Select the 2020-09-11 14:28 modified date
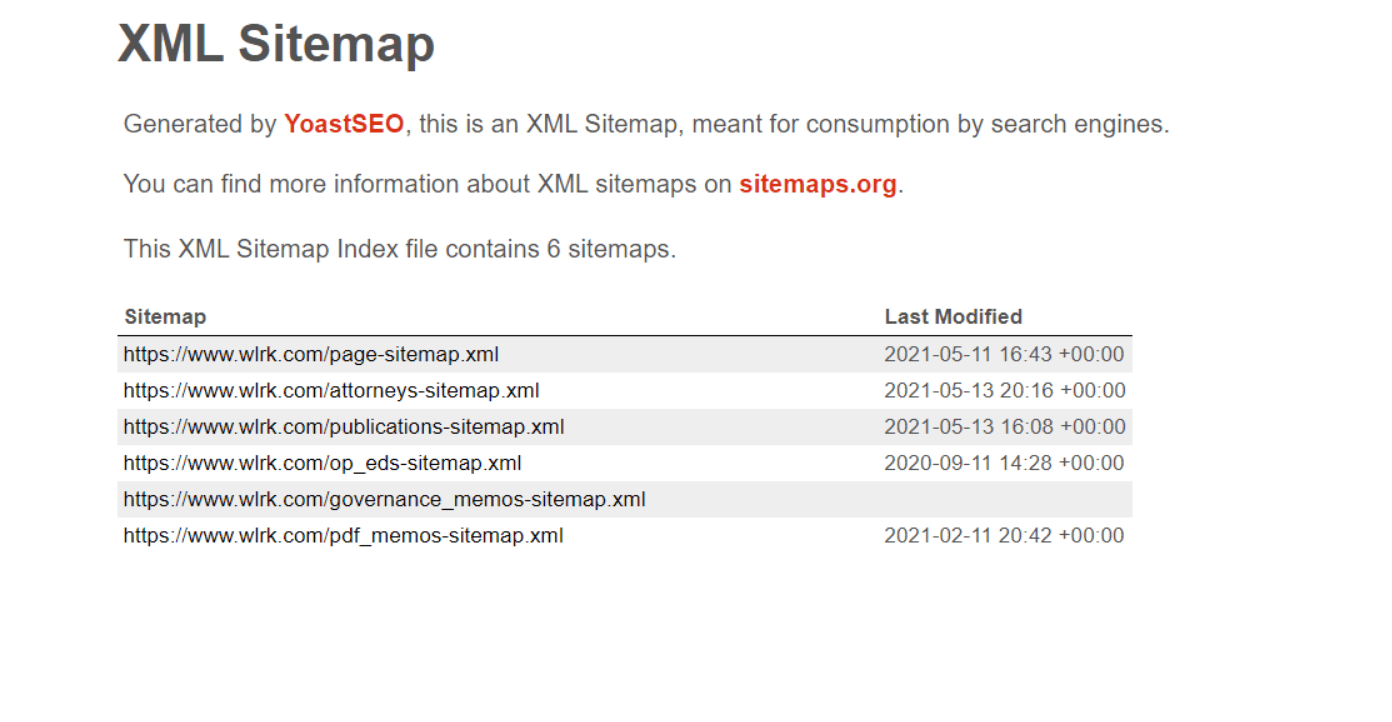1392x722 pixels. [1003, 463]
